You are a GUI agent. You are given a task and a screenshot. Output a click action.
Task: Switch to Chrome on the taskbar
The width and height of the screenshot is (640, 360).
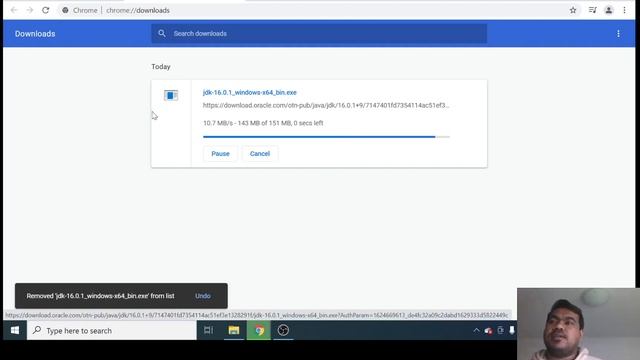click(259, 330)
